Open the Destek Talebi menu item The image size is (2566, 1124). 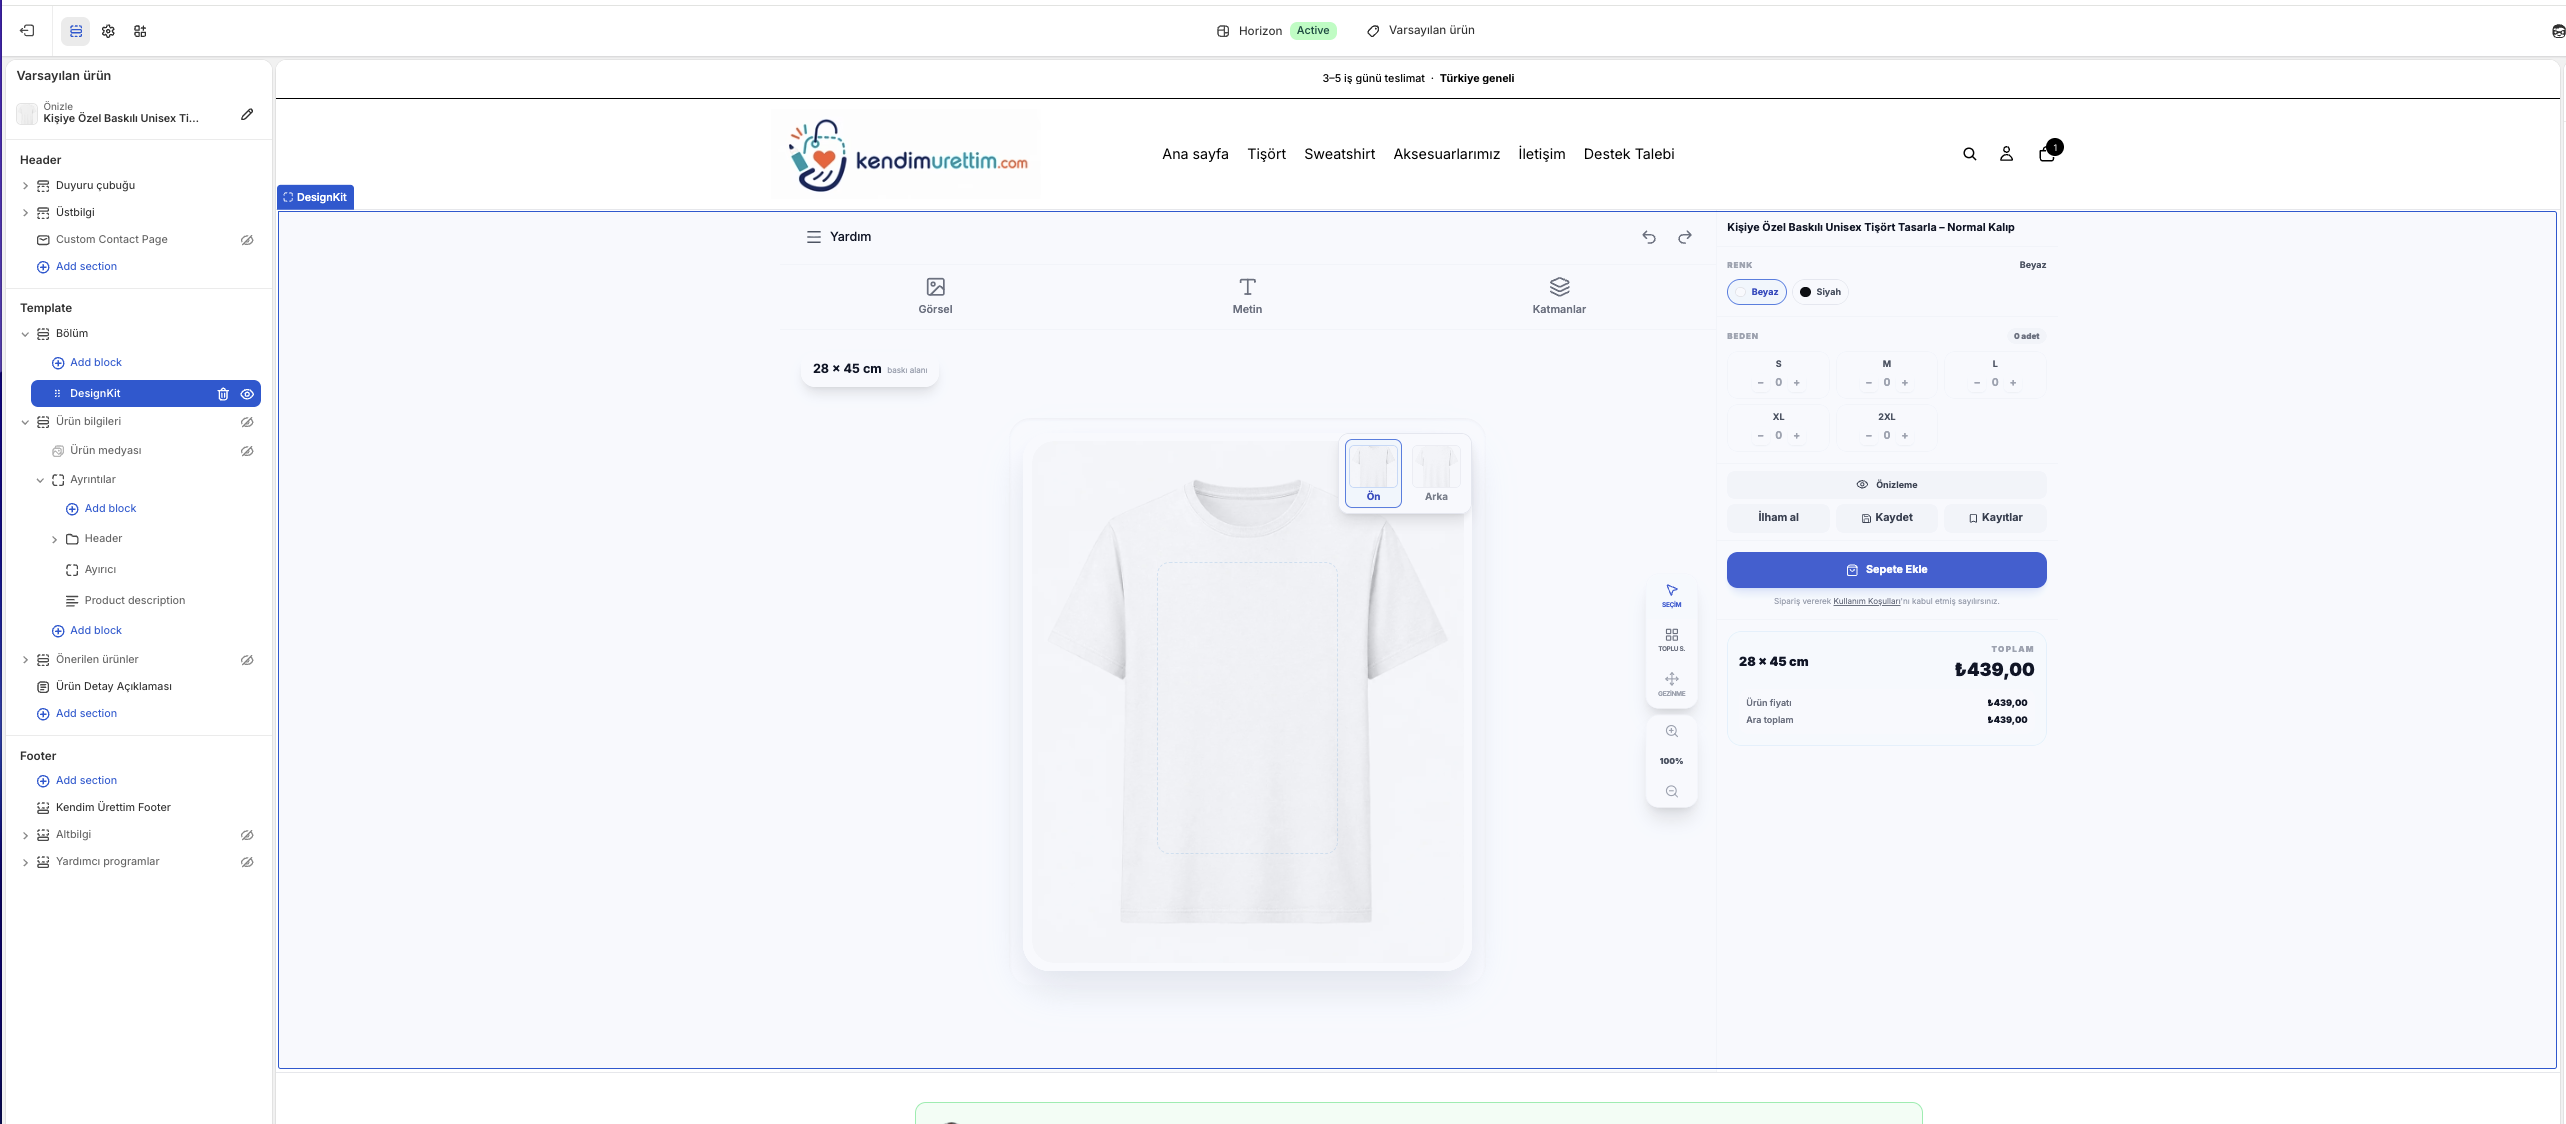(1628, 154)
